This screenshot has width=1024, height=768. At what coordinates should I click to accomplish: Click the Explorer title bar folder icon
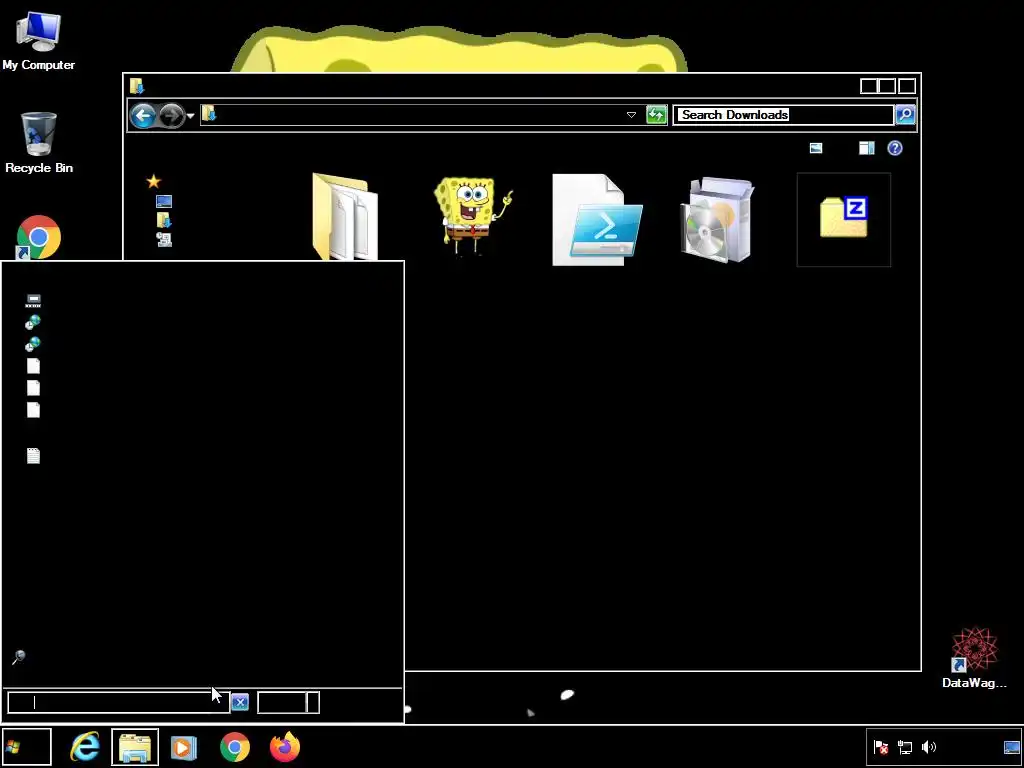136,86
